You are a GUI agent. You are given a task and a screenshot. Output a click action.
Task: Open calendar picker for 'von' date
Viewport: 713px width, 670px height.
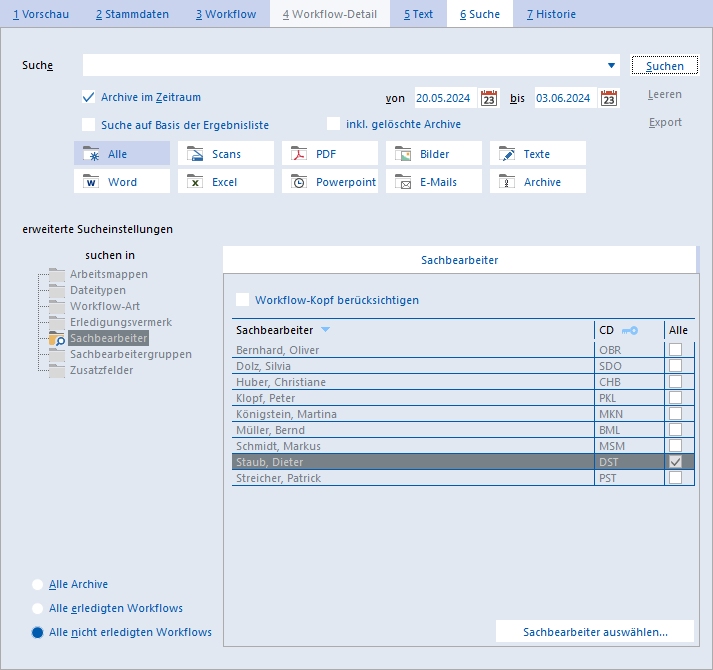[489, 98]
